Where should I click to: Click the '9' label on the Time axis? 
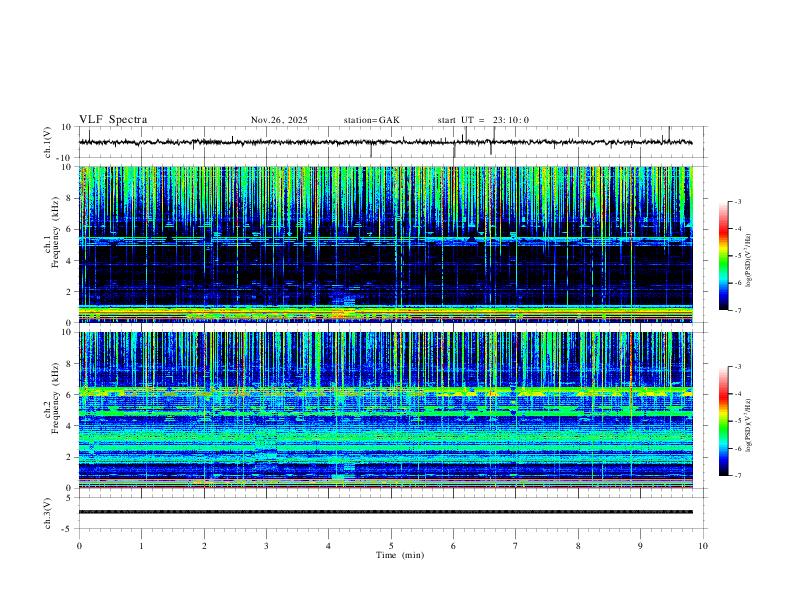click(640, 546)
